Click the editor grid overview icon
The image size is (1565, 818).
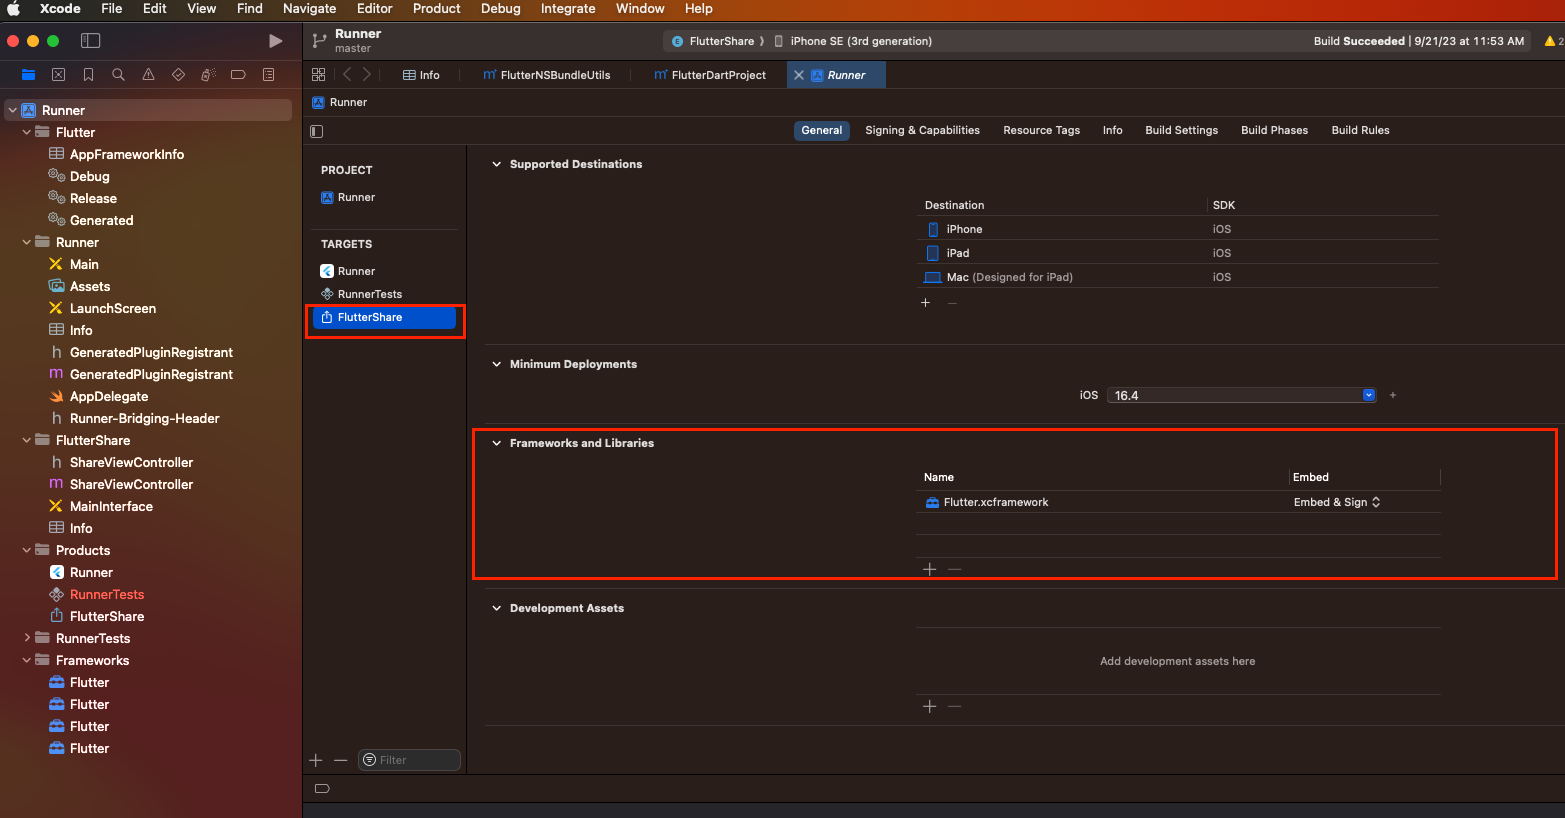click(x=318, y=74)
